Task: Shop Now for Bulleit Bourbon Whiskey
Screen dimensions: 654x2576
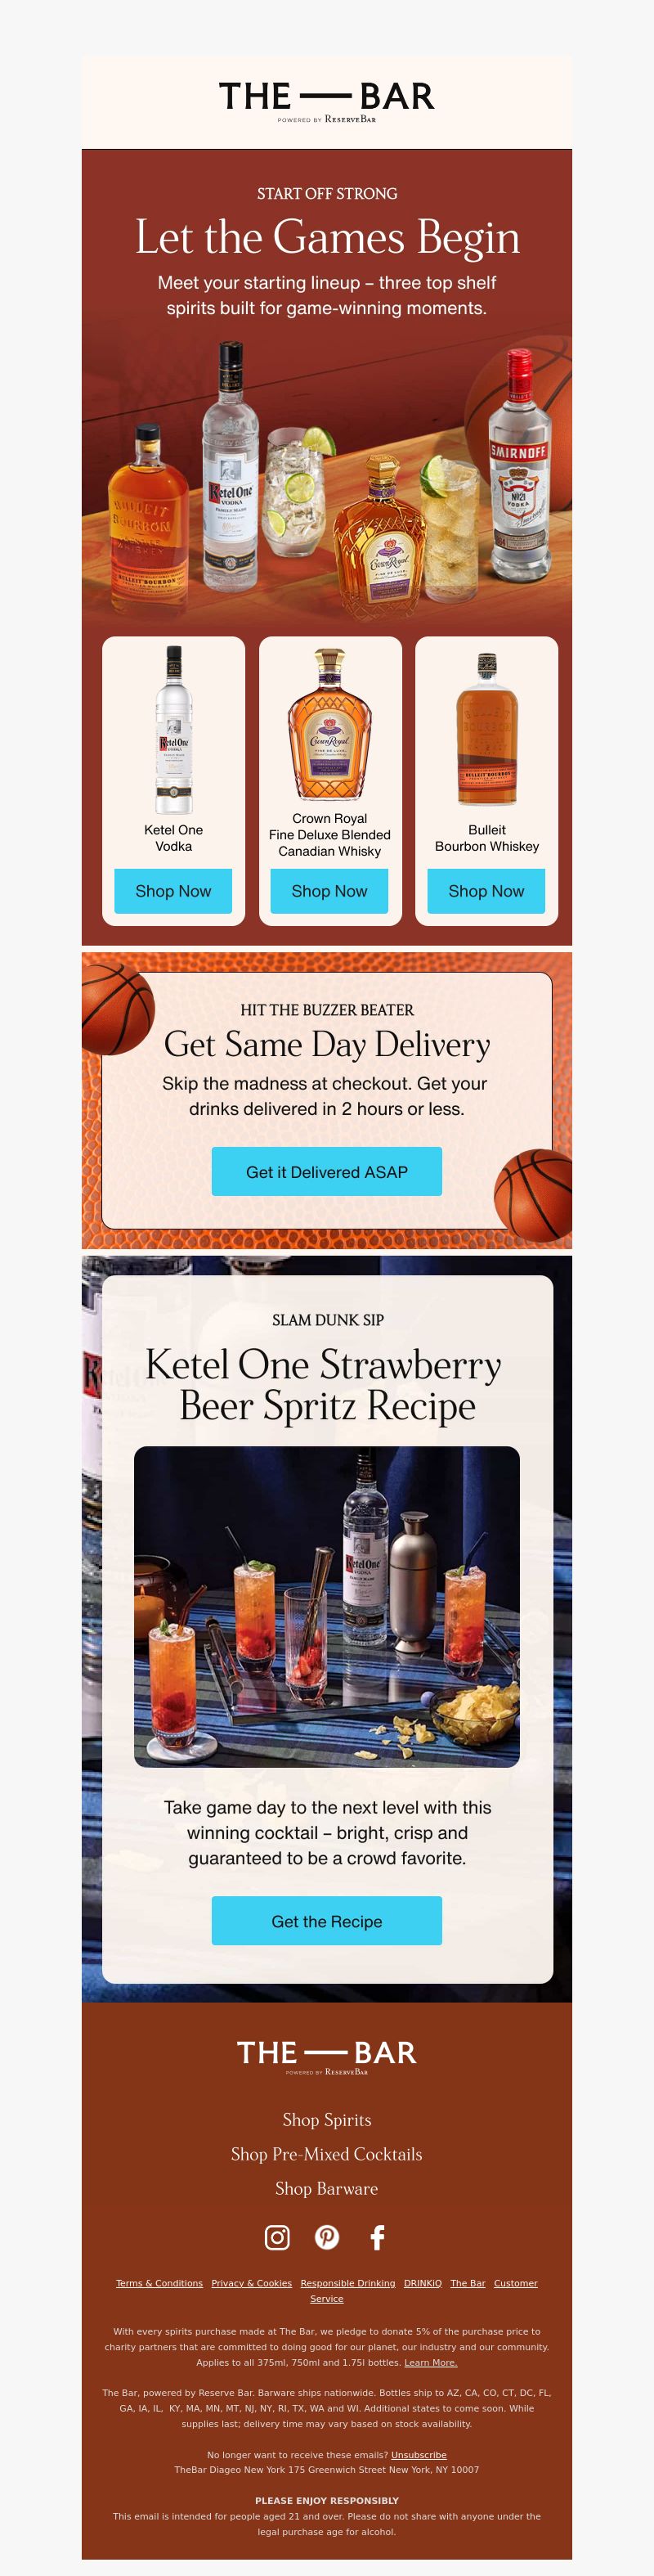Action: (x=486, y=891)
